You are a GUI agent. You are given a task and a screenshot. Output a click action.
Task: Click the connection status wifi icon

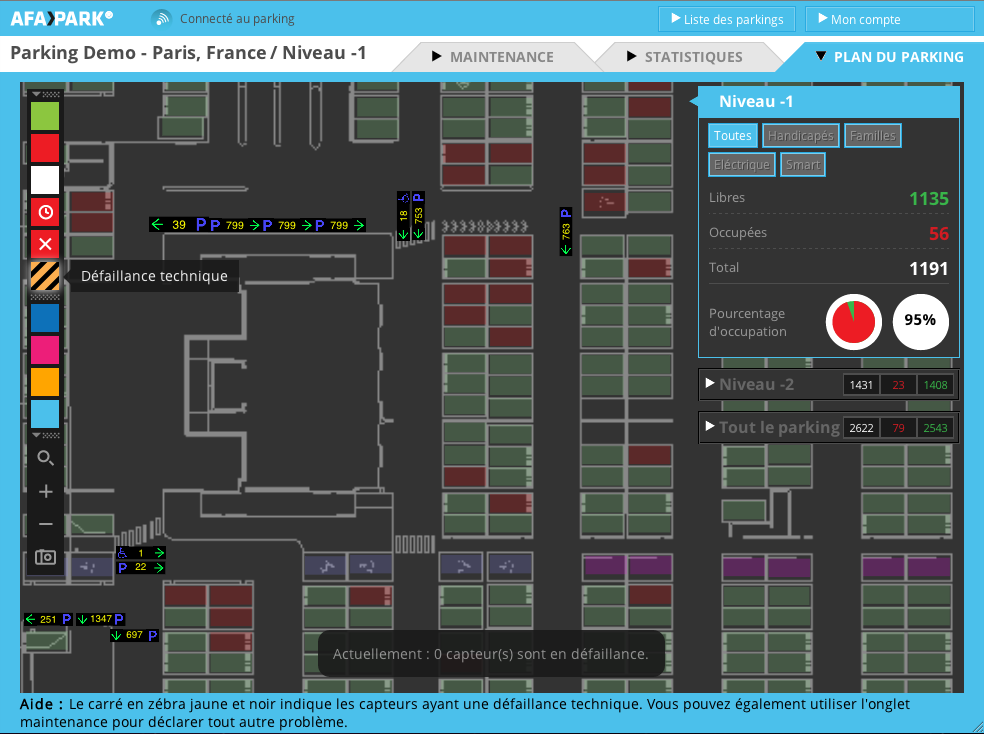click(161, 18)
